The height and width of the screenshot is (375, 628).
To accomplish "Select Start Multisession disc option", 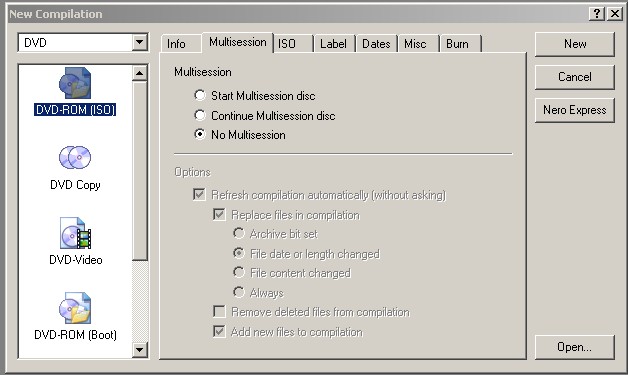I will coord(200,95).
